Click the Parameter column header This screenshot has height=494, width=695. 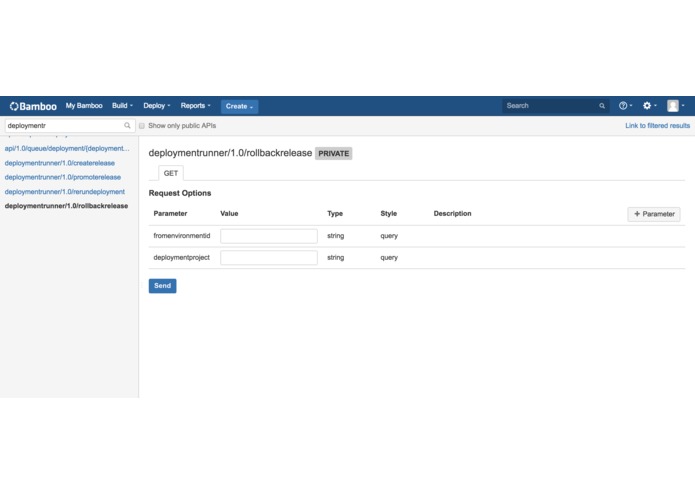(170, 214)
